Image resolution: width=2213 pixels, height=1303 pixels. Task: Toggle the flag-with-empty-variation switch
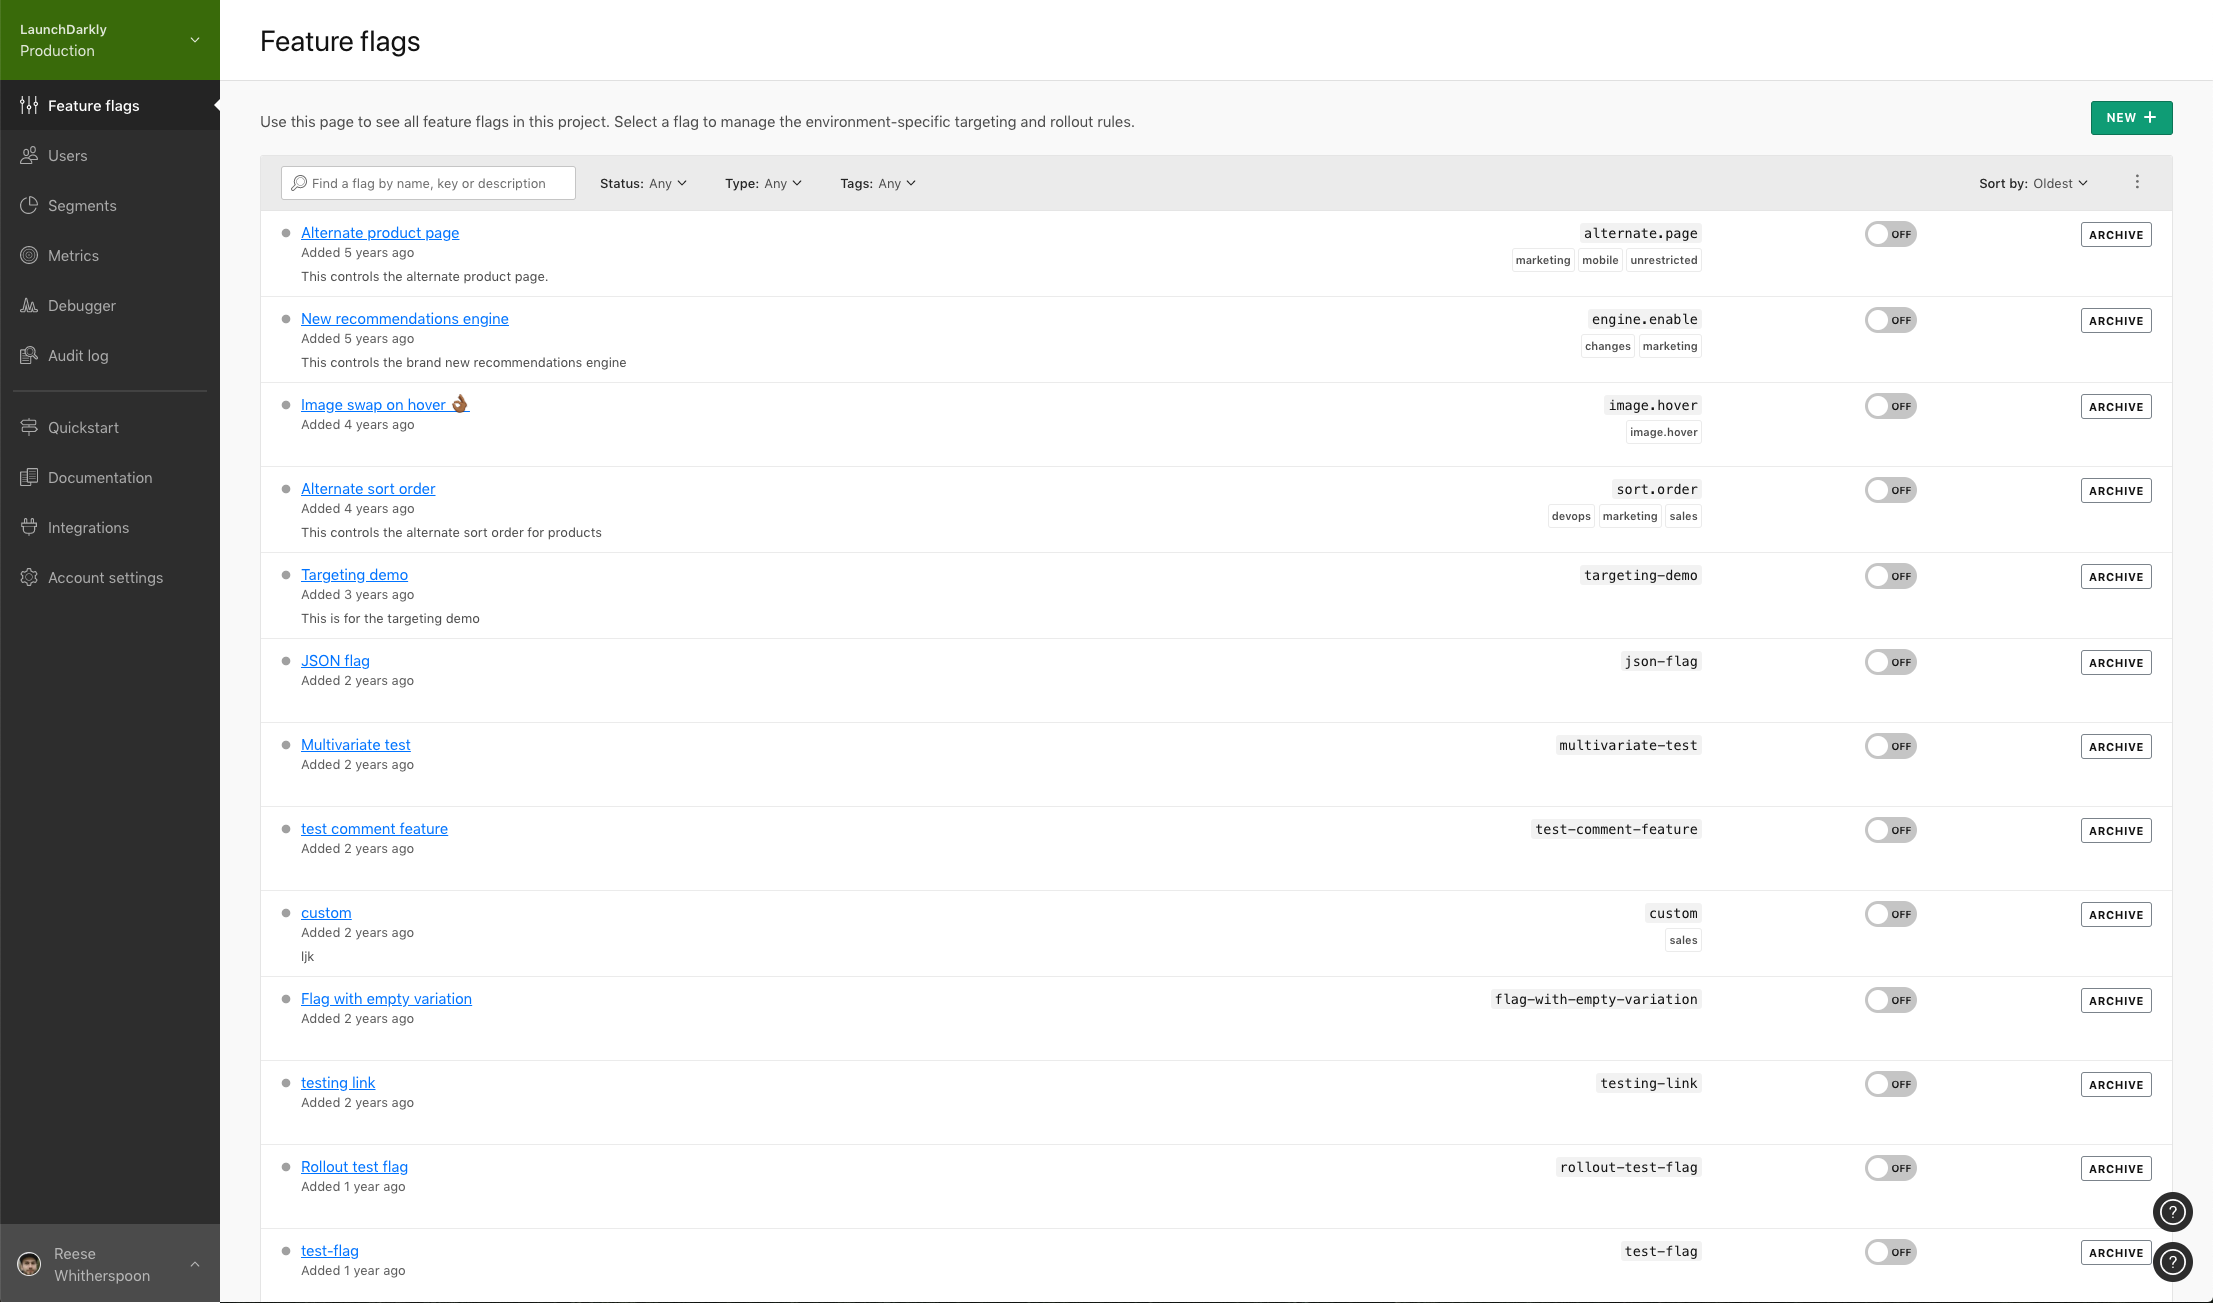point(1890,1000)
